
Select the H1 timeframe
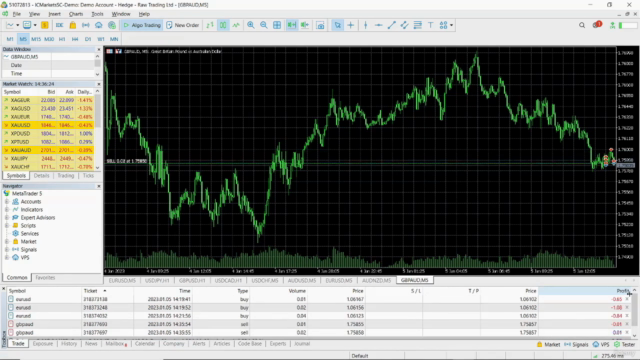pyautogui.click(x=62, y=39)
